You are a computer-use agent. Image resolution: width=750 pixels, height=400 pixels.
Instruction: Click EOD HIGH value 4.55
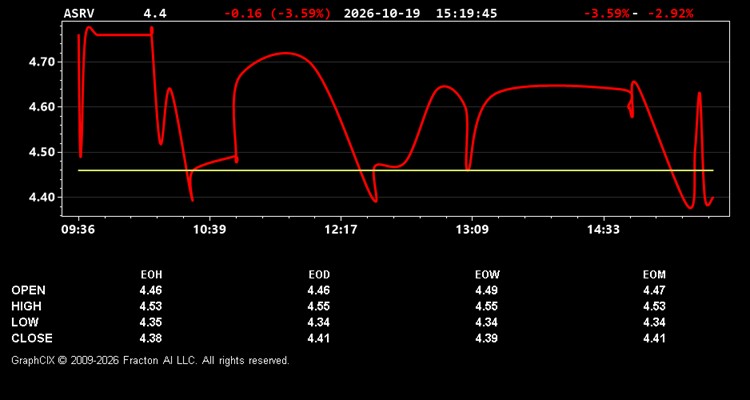coord(319,306)
